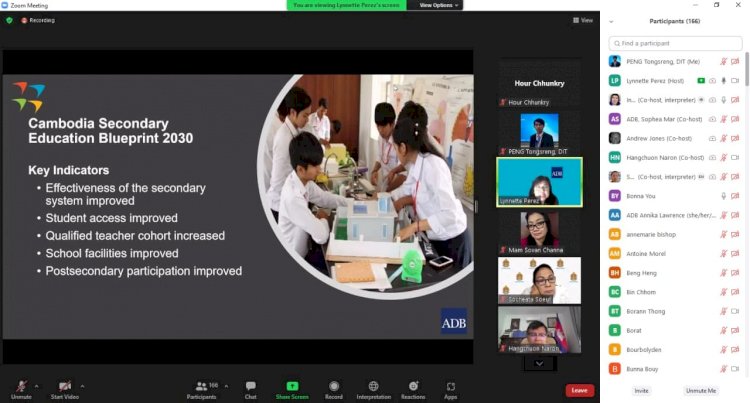
Task: Select participant Borat in list
Action: click(675, 330)
